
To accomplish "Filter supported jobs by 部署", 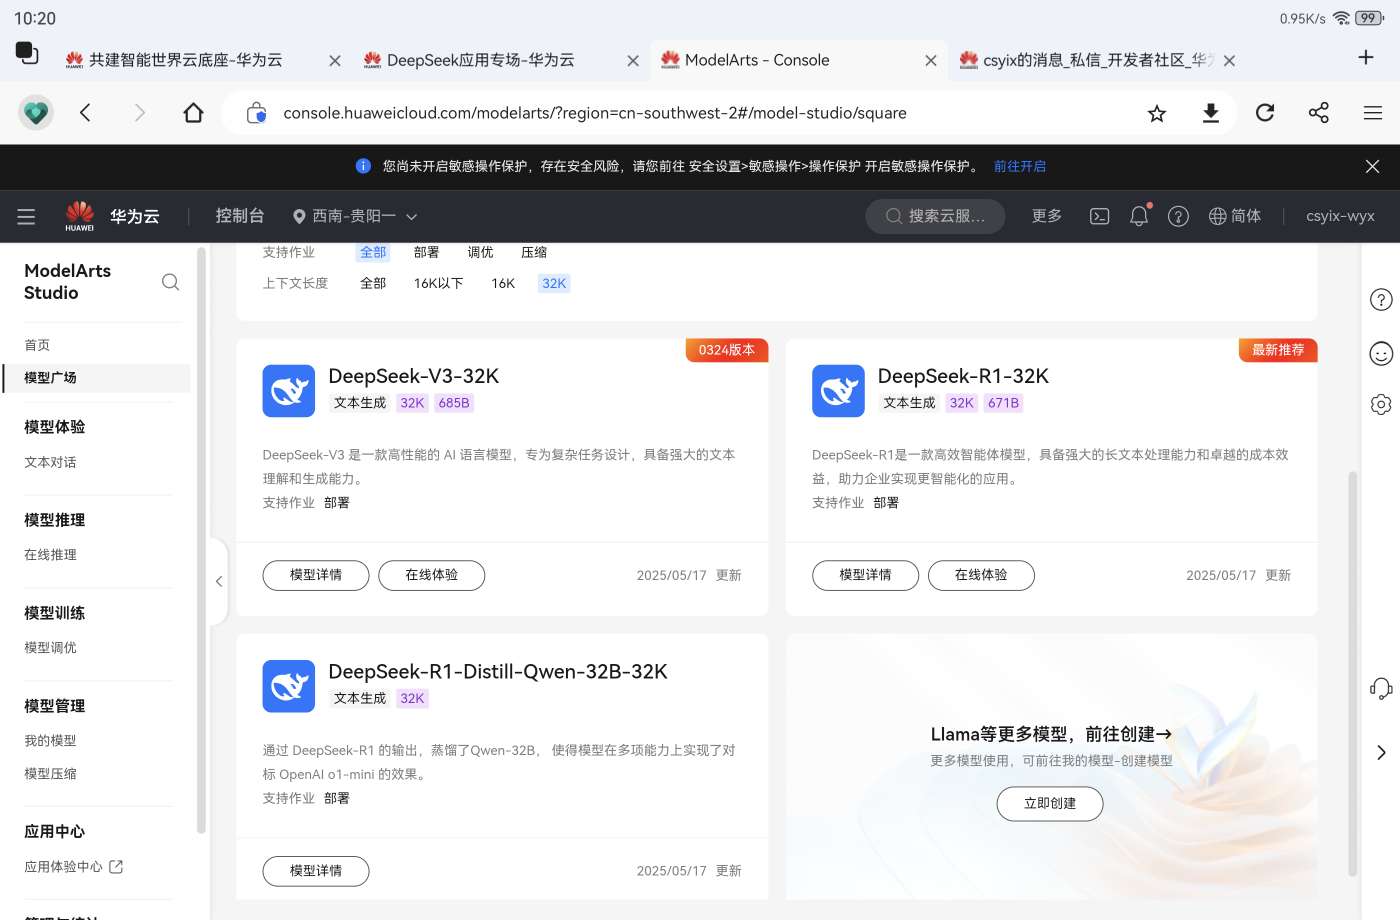I will (427, 252).
